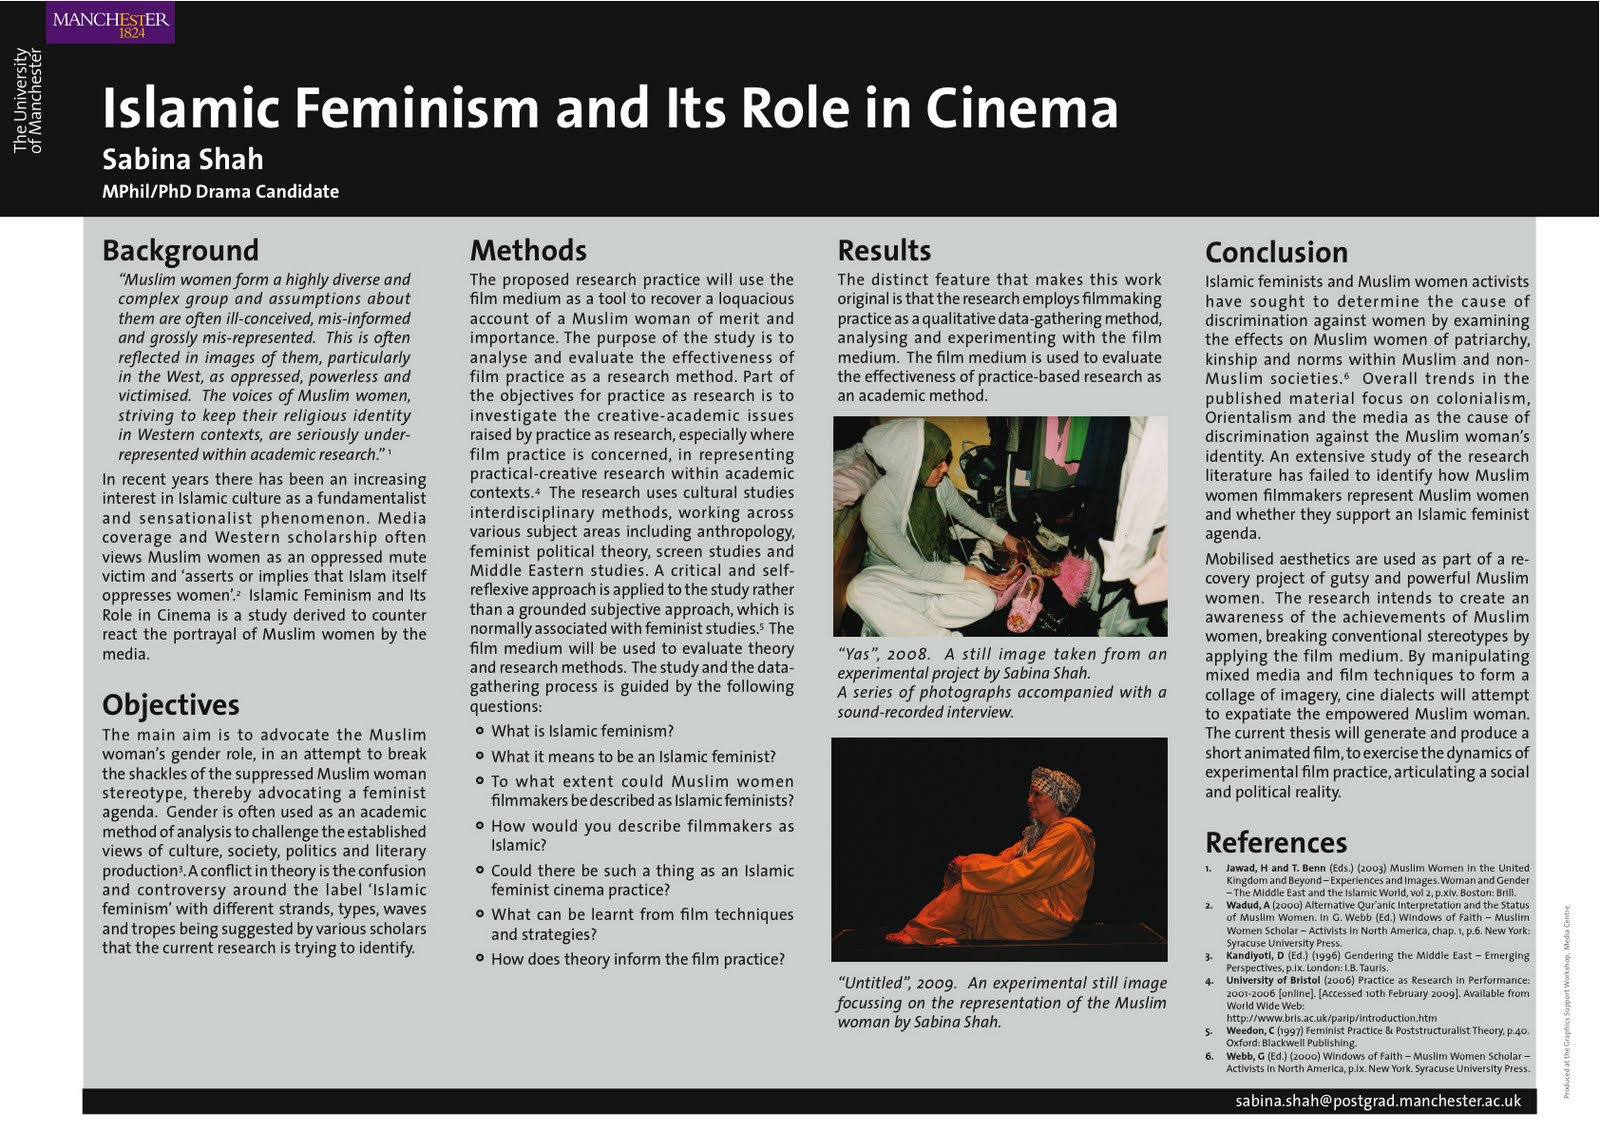Select the poster title "Islamic Feminism and Its Role in Cinema"

point(610,108)
